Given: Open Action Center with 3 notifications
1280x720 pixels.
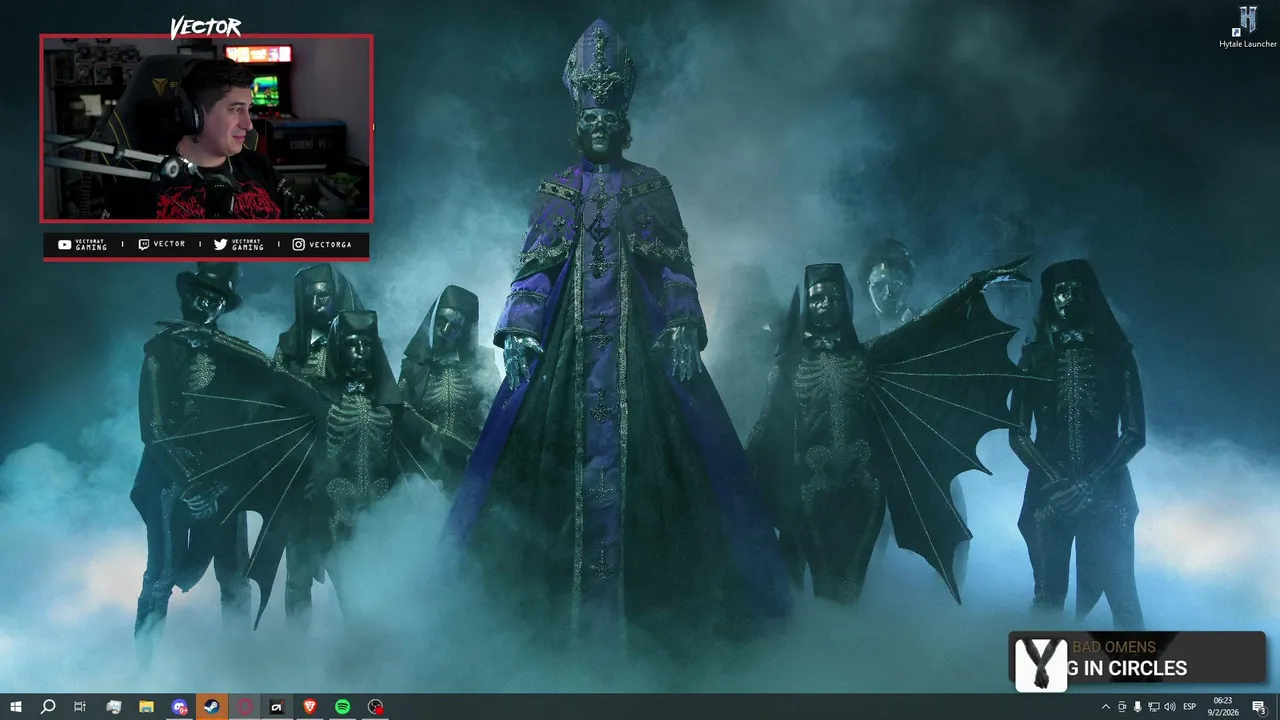Looking at the screenshot, I should 1259,707.
